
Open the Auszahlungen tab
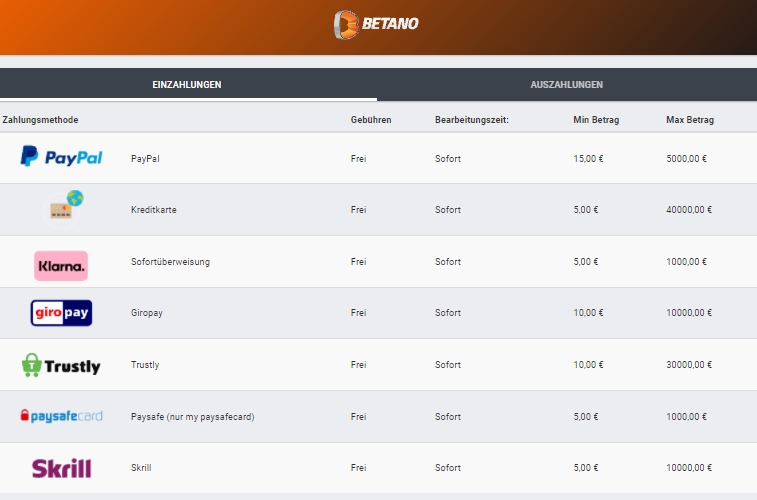coord(566,84)
